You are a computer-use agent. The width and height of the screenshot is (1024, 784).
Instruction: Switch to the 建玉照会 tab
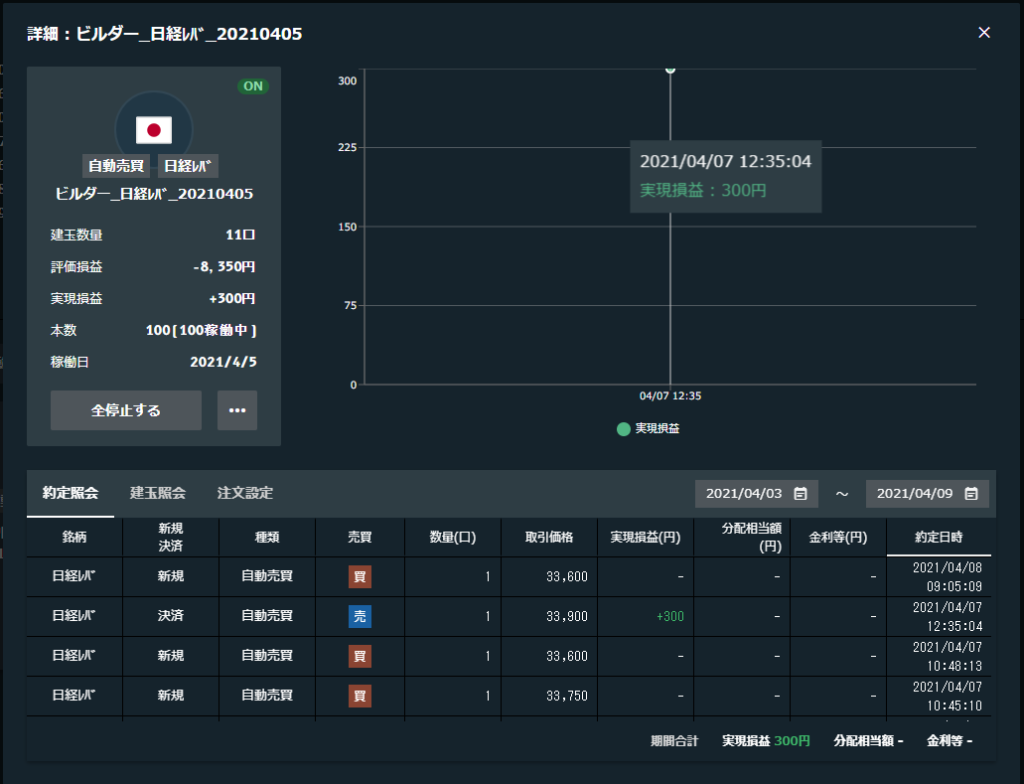[x=157, y=493]
